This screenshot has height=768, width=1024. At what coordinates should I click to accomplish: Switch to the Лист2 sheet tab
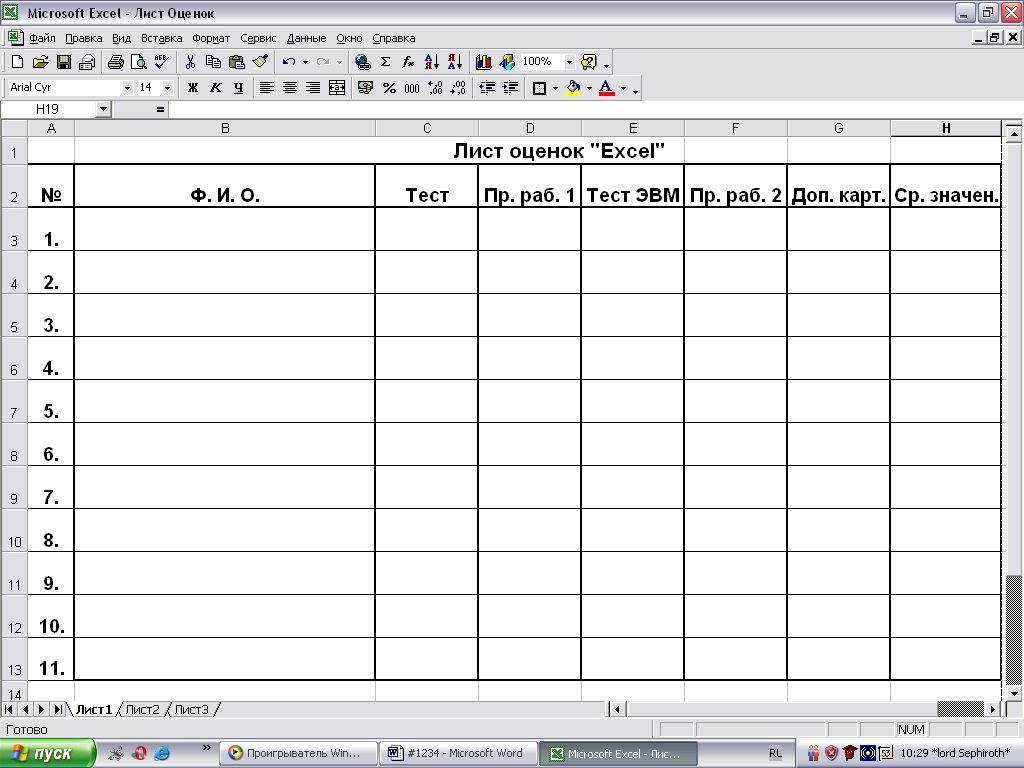pyautogui.click(x=142, y=709)
